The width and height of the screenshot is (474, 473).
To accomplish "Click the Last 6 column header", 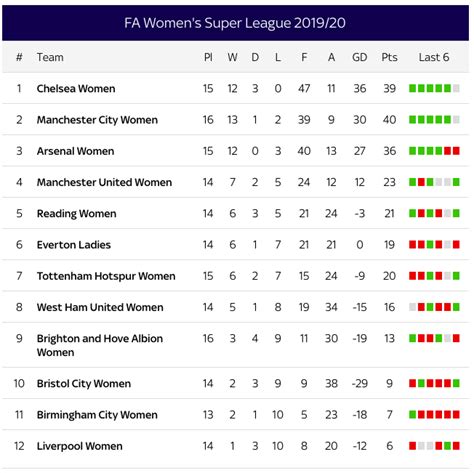I will point(434,57).
